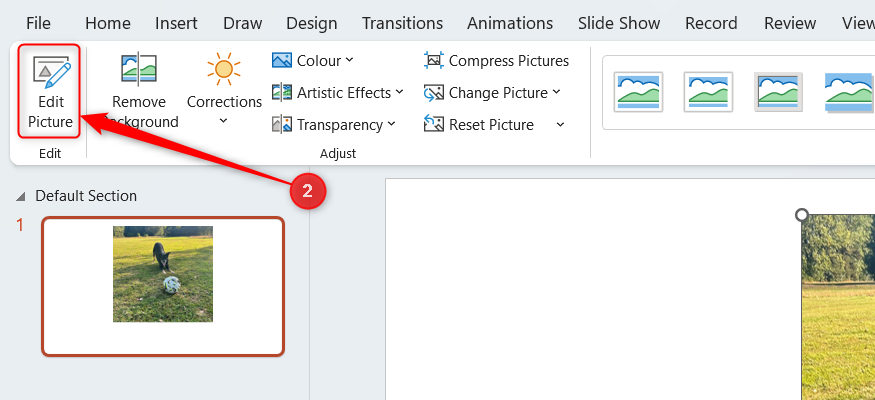Switch to the Animations tab

[x=510, y=23]
